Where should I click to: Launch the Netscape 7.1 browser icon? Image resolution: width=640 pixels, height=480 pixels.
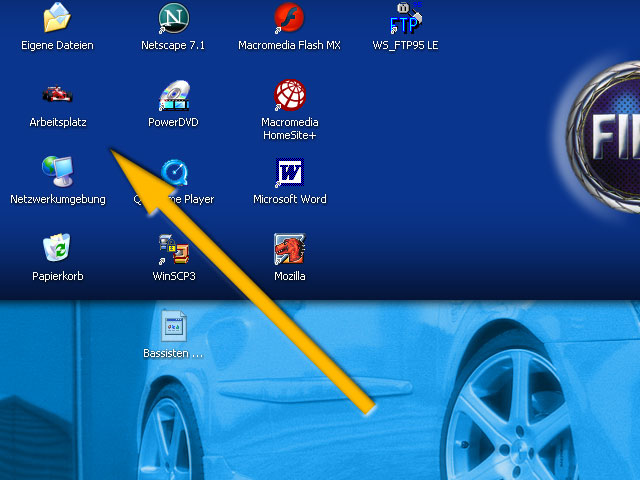(x=173, y=18)
